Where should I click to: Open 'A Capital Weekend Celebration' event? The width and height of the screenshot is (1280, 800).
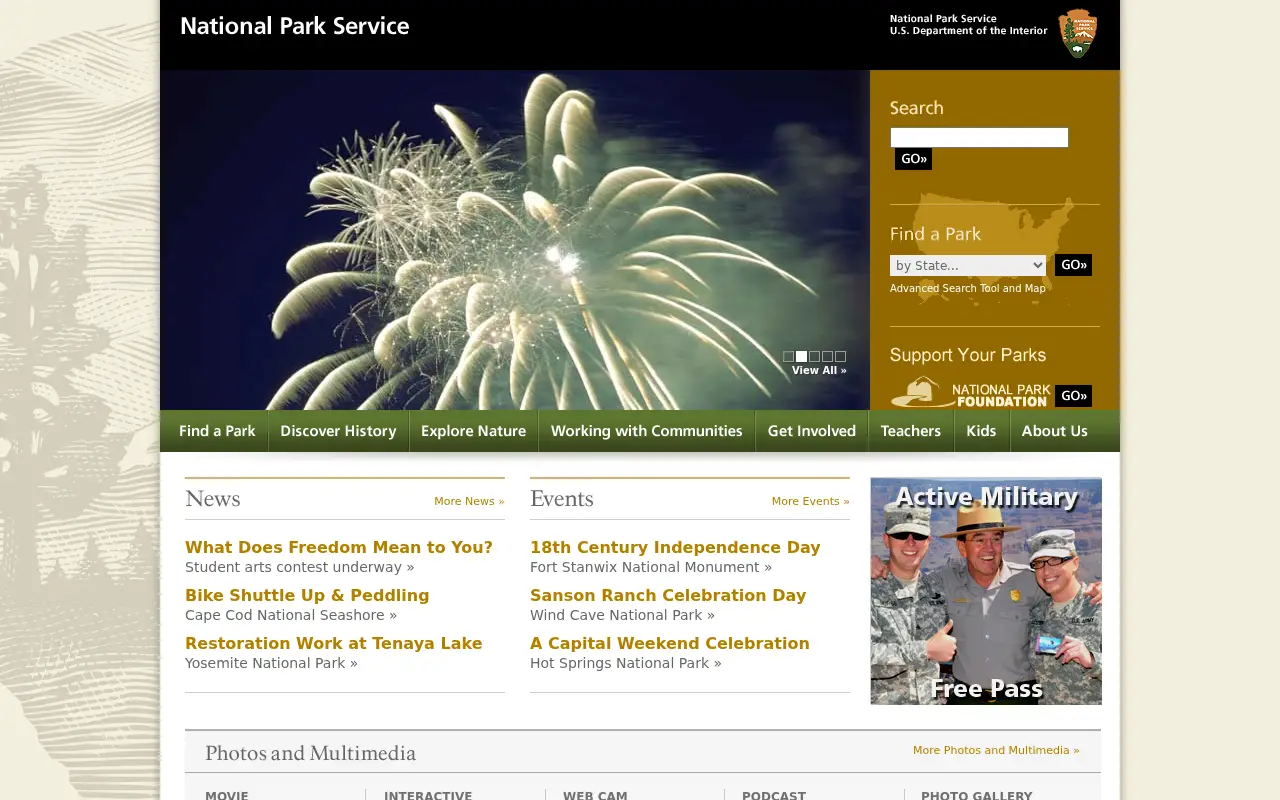[x=670, y=643]
